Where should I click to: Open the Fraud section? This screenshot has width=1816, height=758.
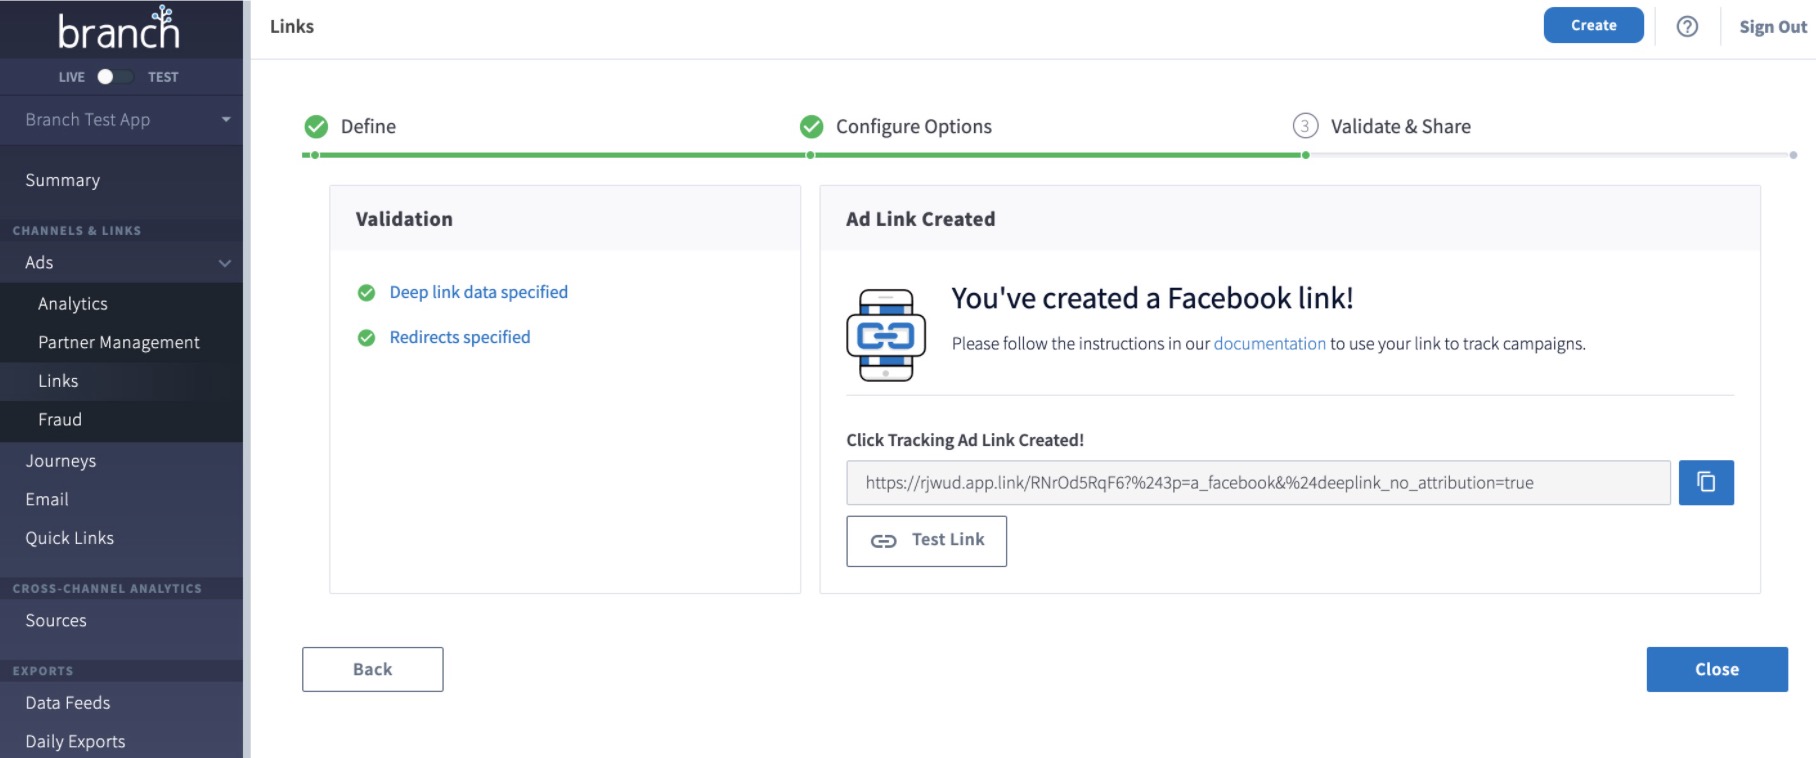click(x=60, y=420)
